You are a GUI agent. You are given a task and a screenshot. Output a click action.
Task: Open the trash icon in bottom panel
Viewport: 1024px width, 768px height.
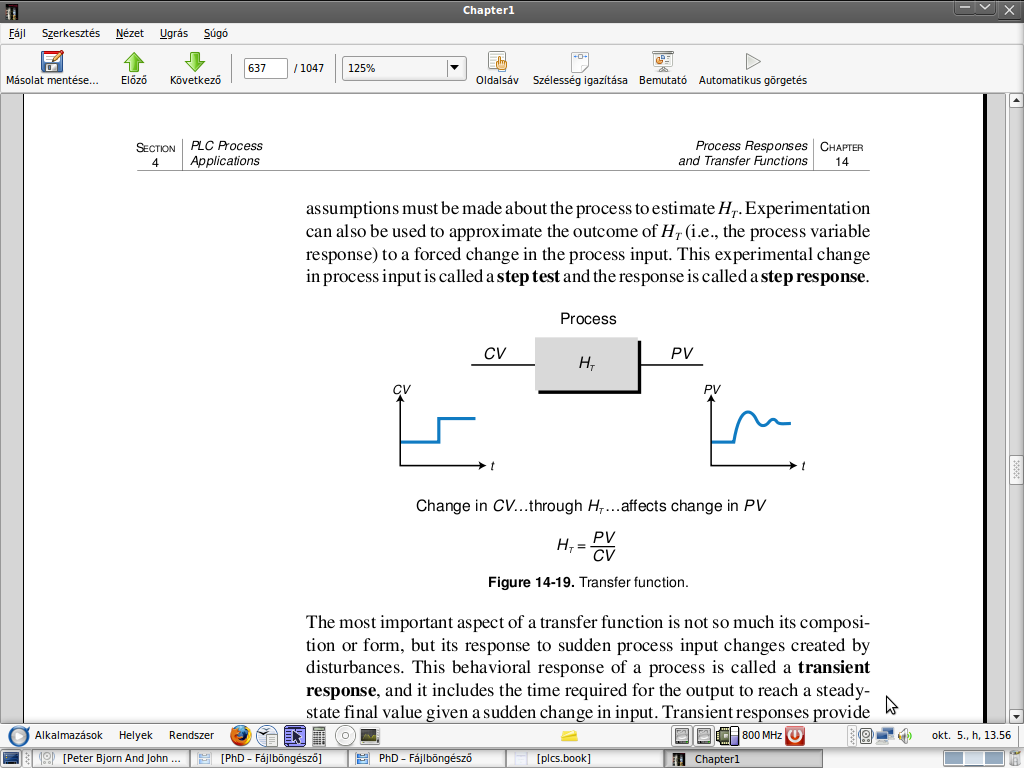tap(1014, 758)
